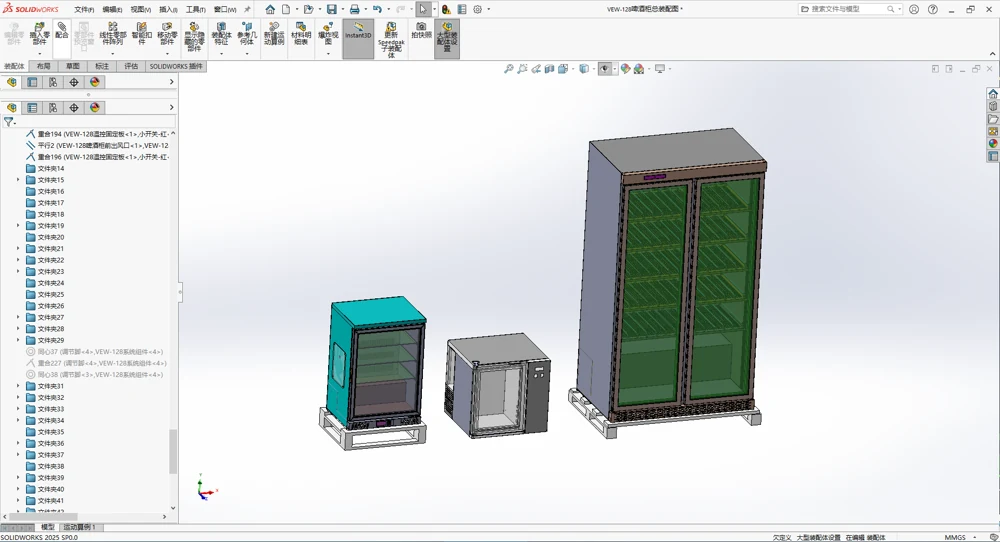Collapse the ribbon with the caret arrow
1000x542 pixels.
(x=992, y=54)
